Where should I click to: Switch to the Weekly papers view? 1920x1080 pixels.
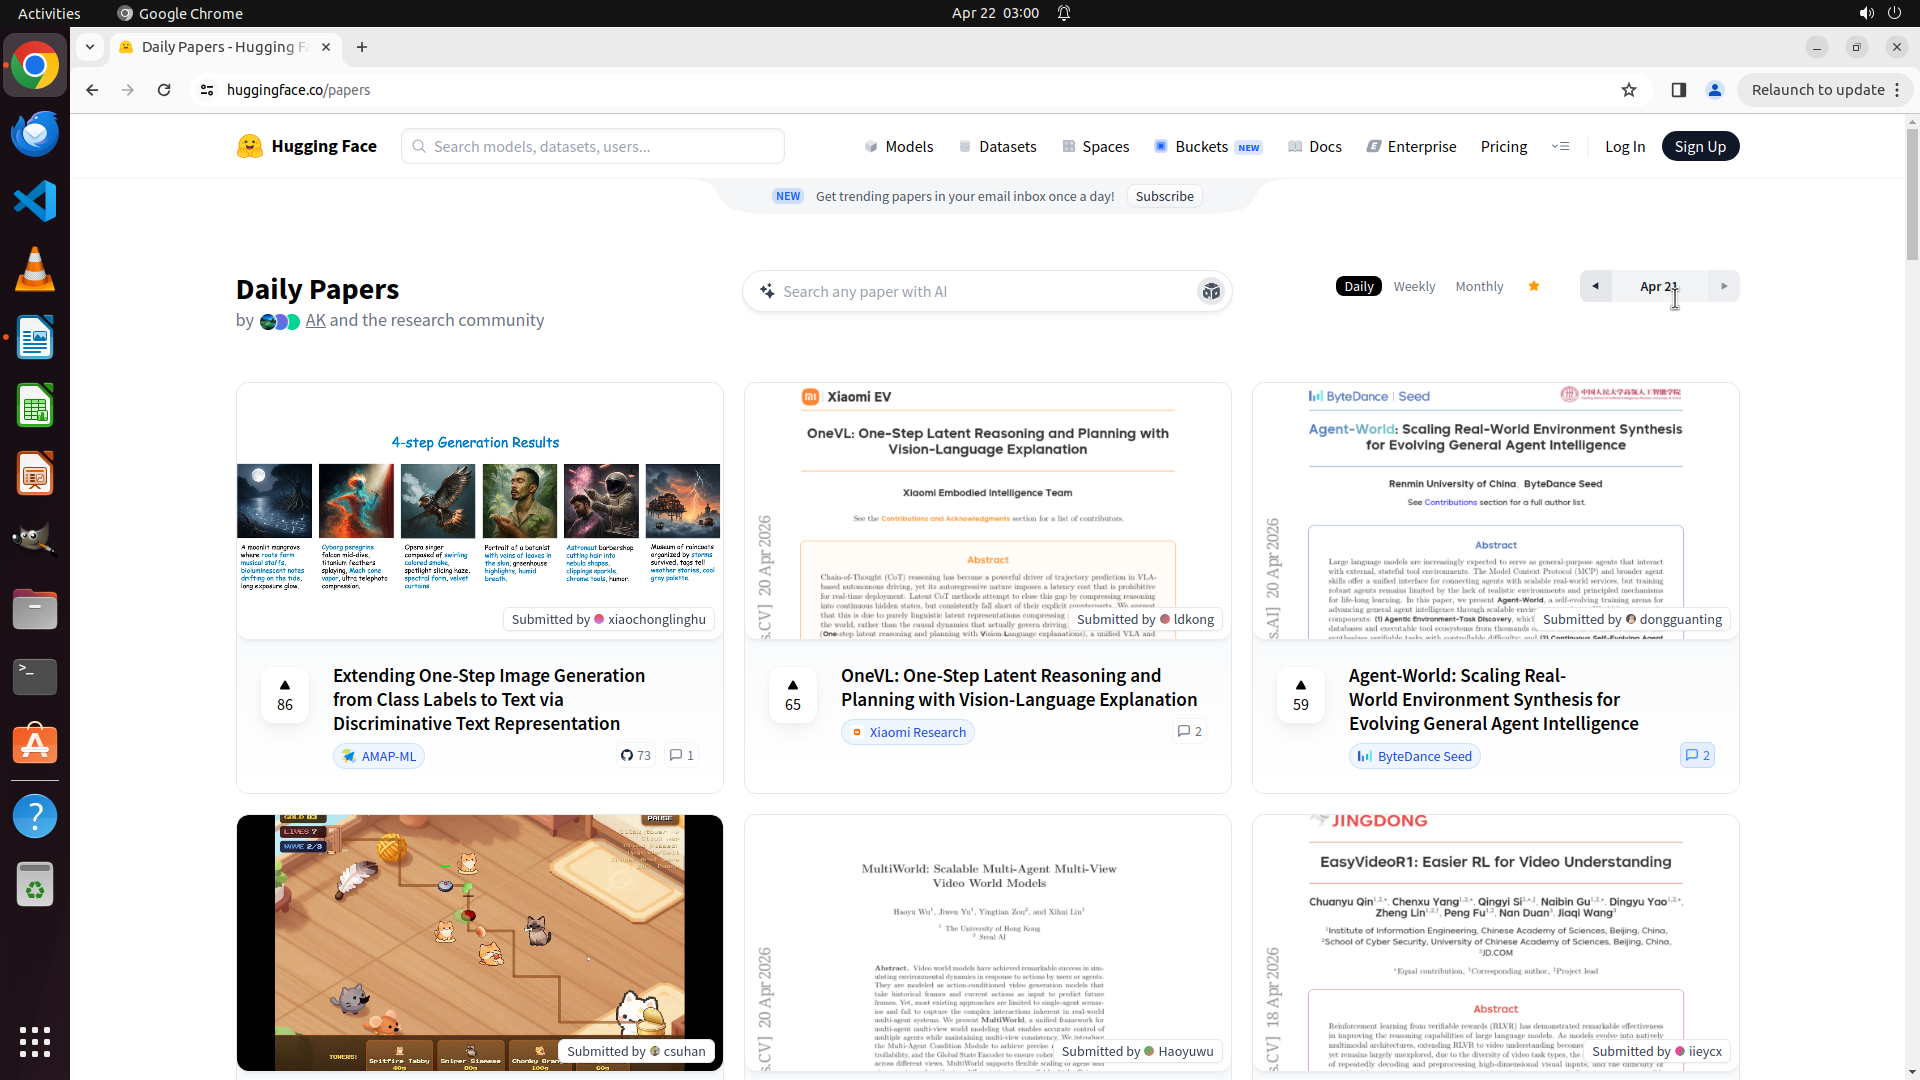[1414, 287]
